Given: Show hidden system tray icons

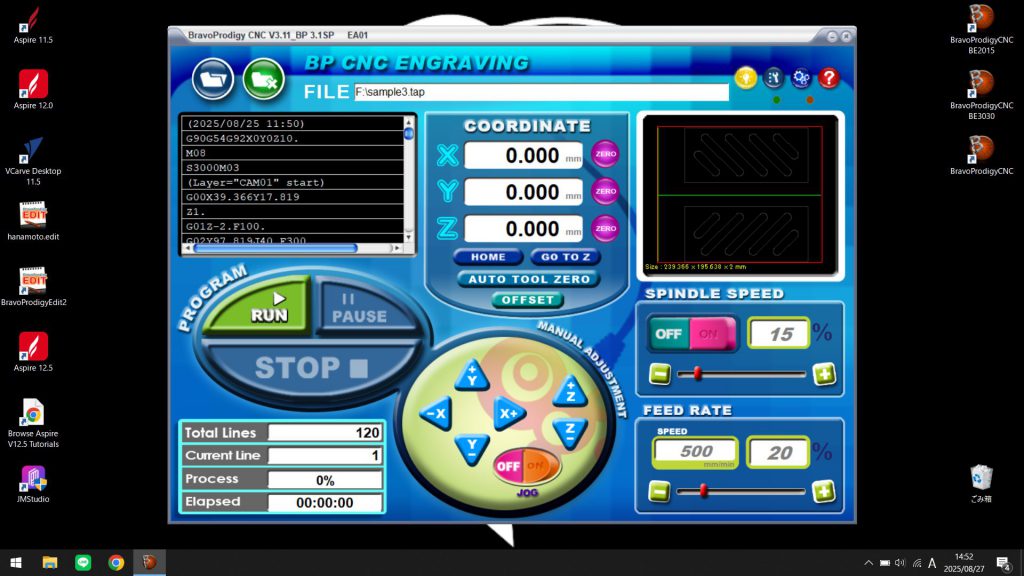Looking at the screenshot, I should [869, 563].
